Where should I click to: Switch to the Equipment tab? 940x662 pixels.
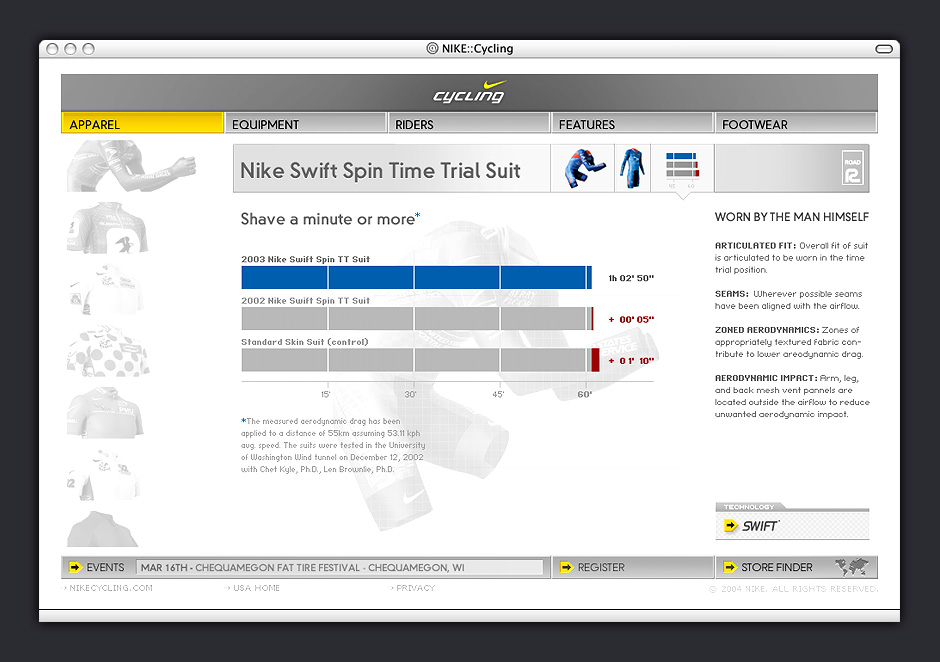[305, 124]
